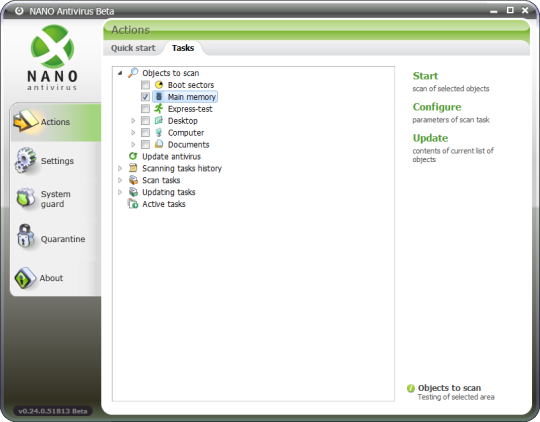Select the Tasks tab
Screen dimensions: 540x422
coord(183,48)
